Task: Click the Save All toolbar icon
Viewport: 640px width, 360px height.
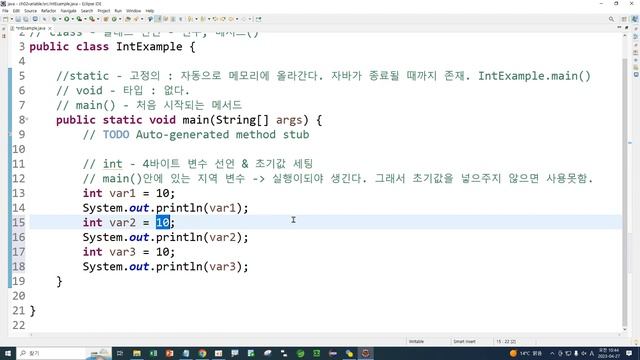Action: pyautogui.click(x=26, y=19)
